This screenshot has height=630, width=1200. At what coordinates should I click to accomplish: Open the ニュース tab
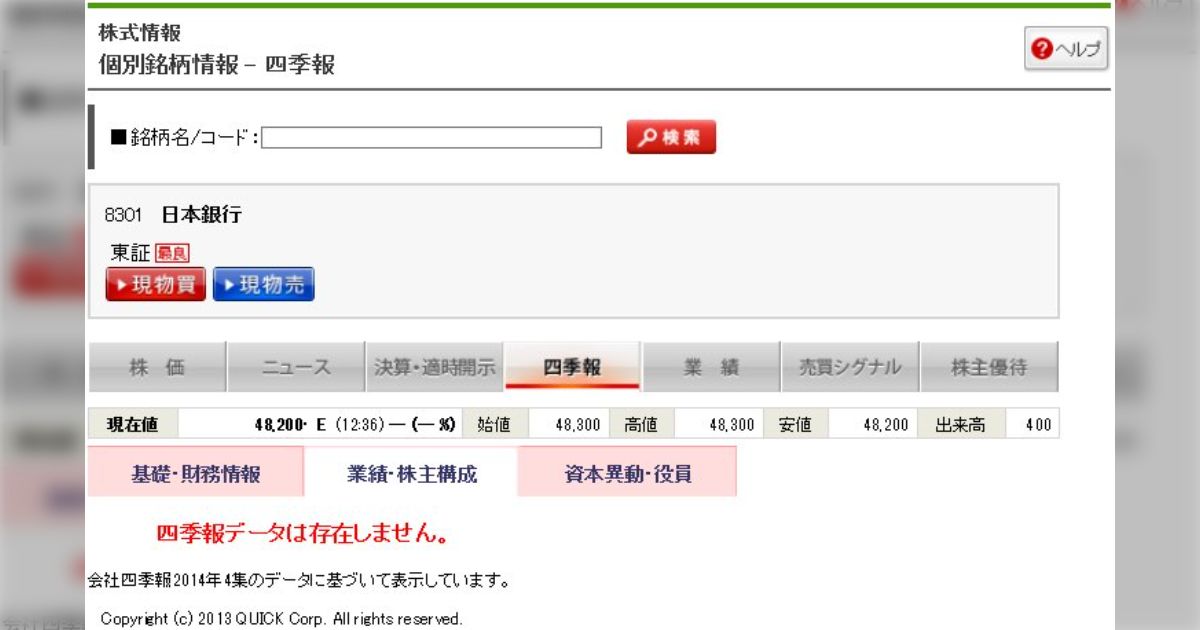click(296, 367)
